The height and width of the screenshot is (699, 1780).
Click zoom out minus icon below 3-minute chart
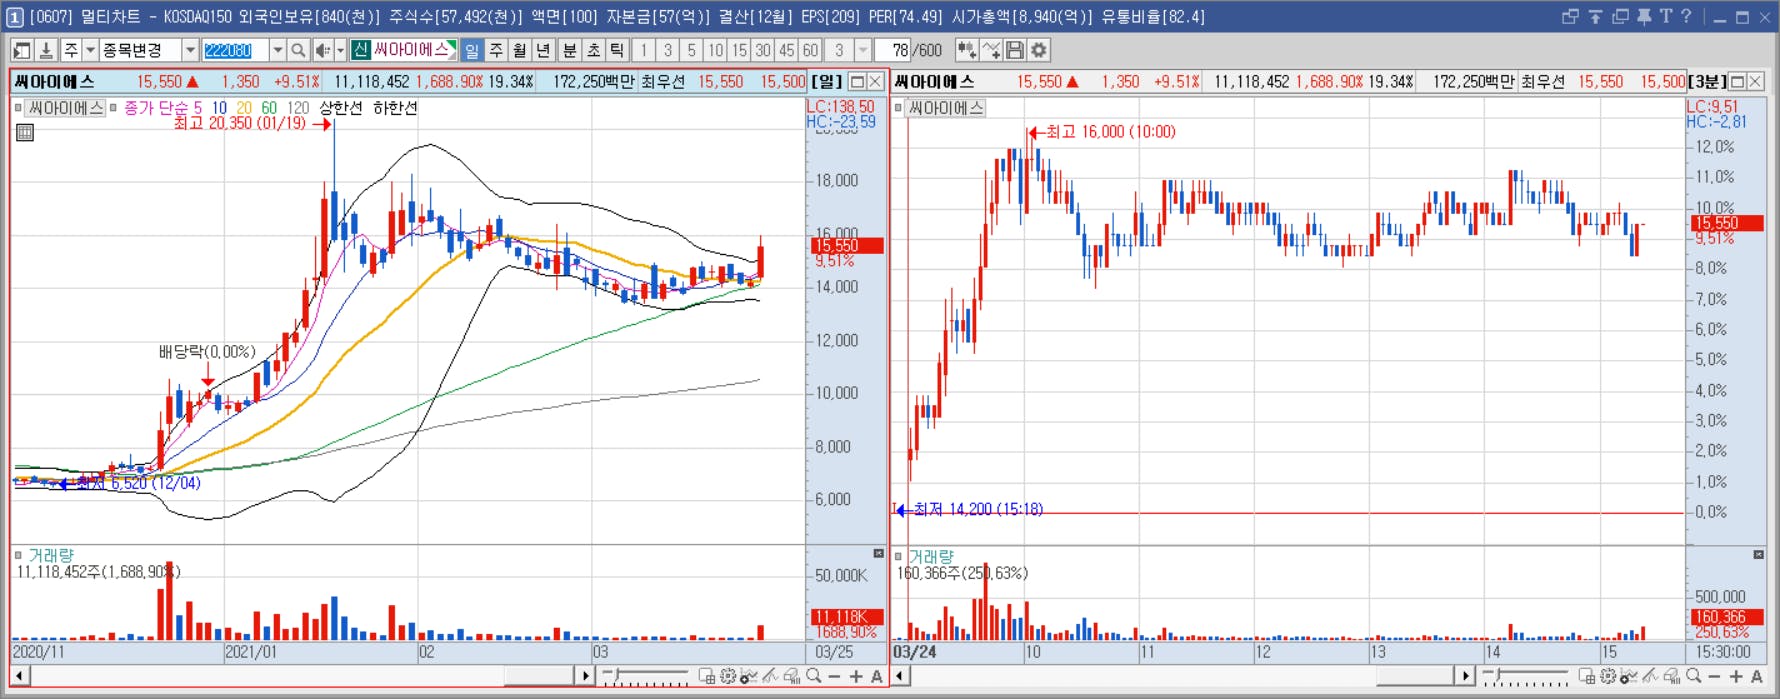(1714, 677)
